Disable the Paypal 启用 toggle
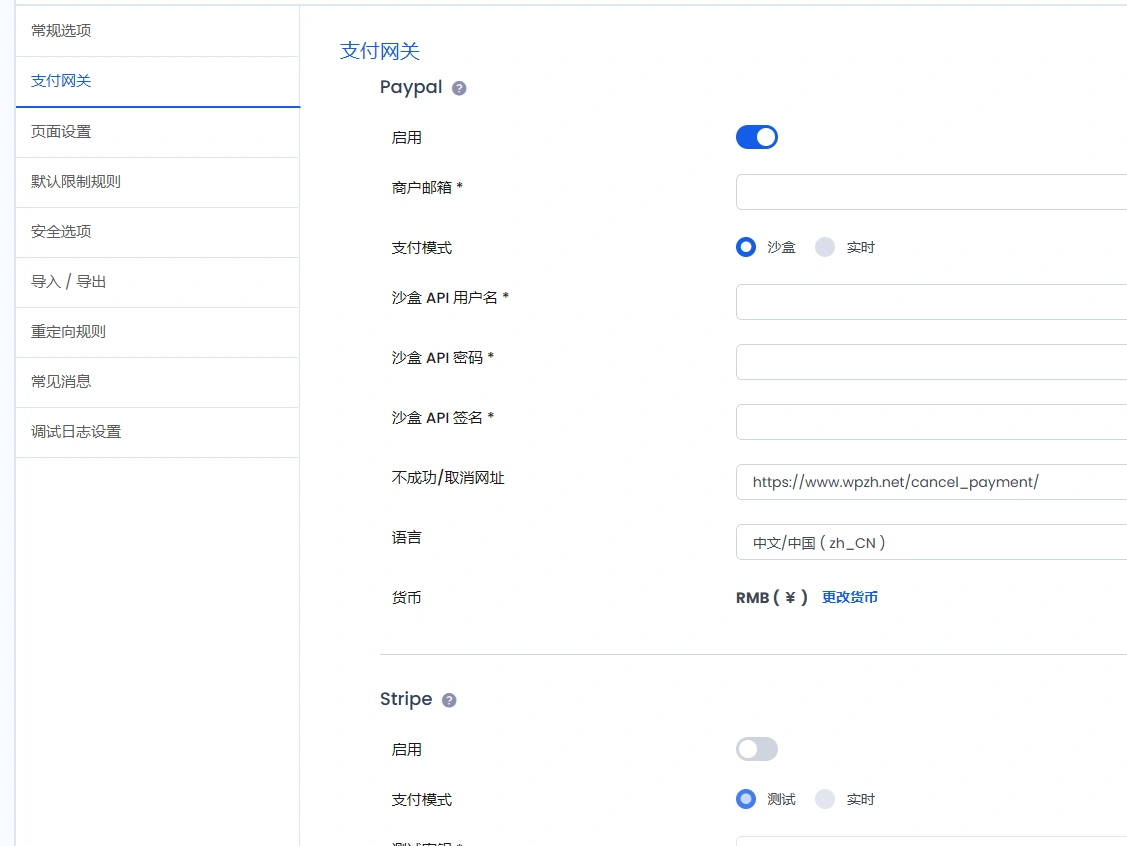1127x846 pixels. (x=757, y=137)
